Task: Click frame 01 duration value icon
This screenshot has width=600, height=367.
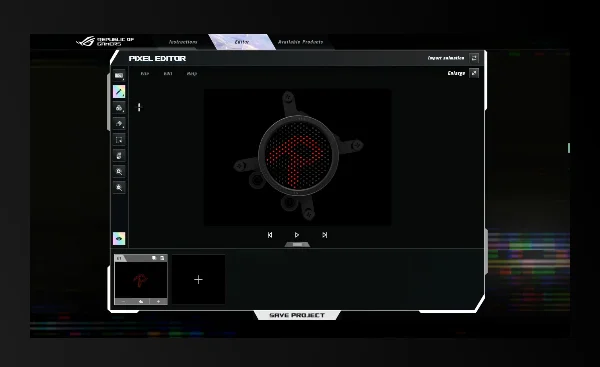Action: (x=141, y=302)
